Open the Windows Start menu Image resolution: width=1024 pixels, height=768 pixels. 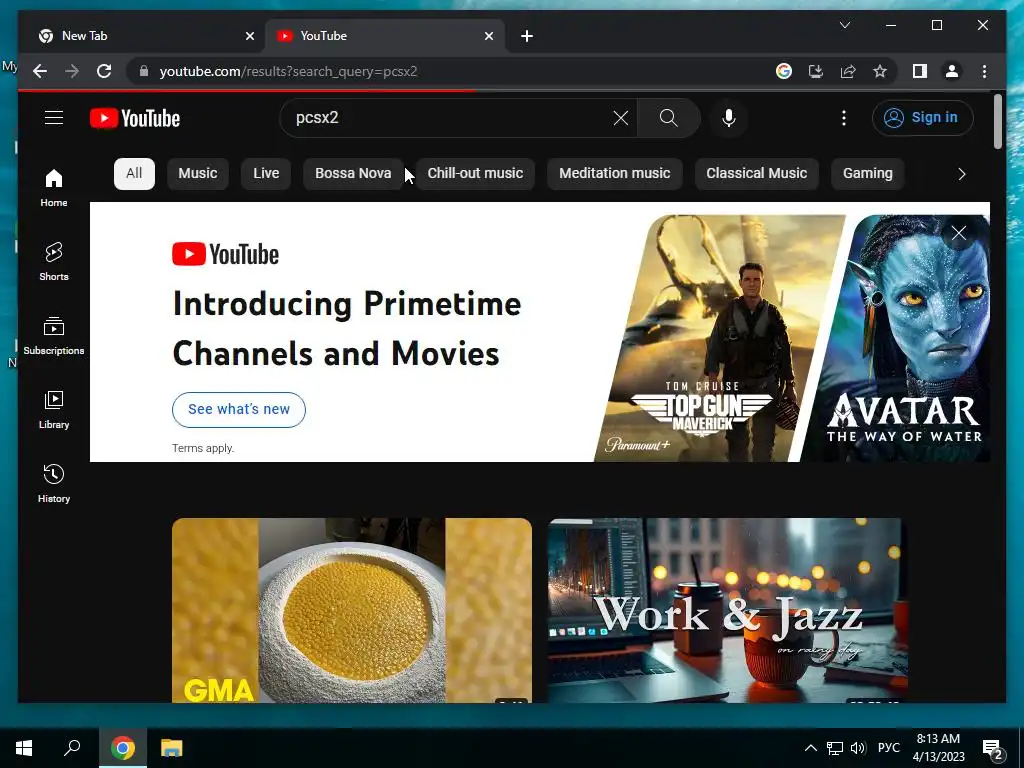tap(24, 748)
